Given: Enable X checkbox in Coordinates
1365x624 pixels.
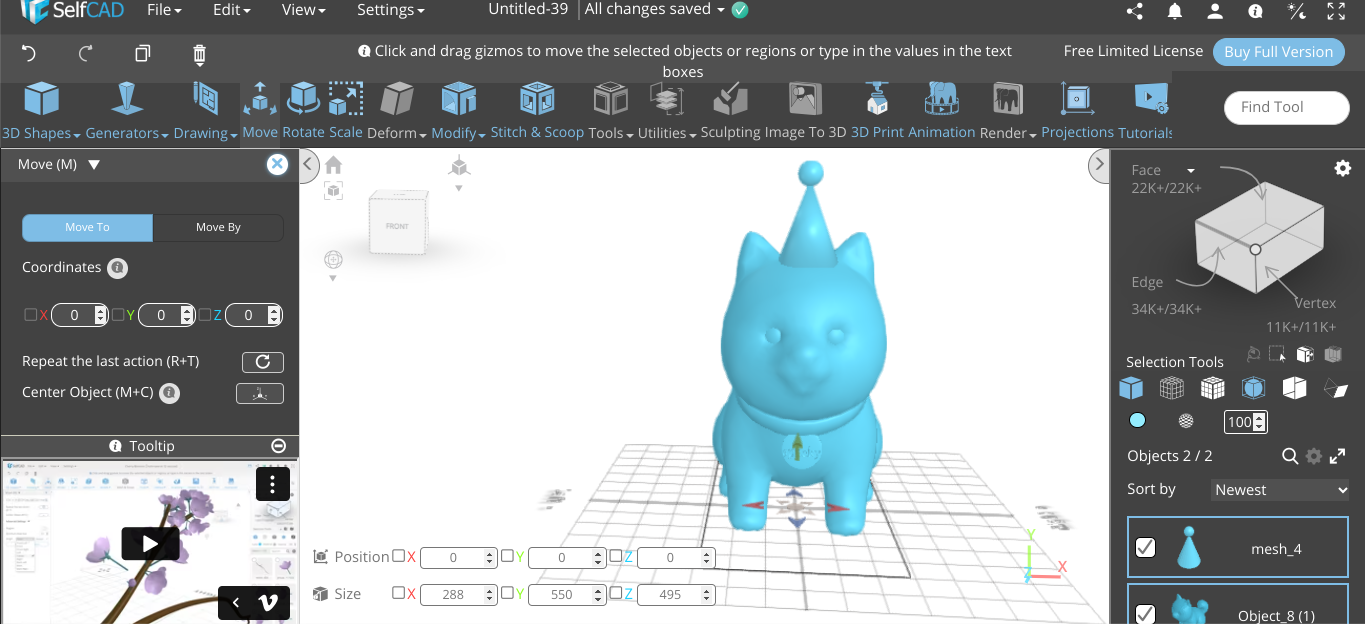Looking at the screenshot, I should pos(30,315).
